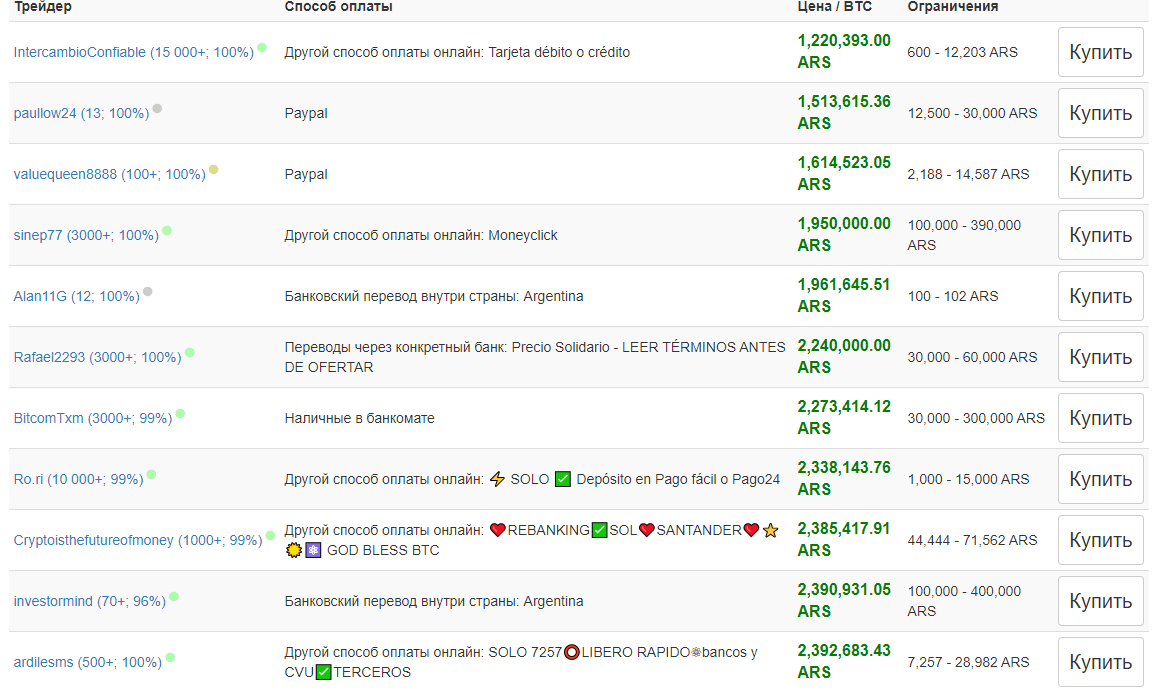Click gray status dot beside Alan11G
The width and height of the screenshot is (1153, 692).
tap(148, 291)
